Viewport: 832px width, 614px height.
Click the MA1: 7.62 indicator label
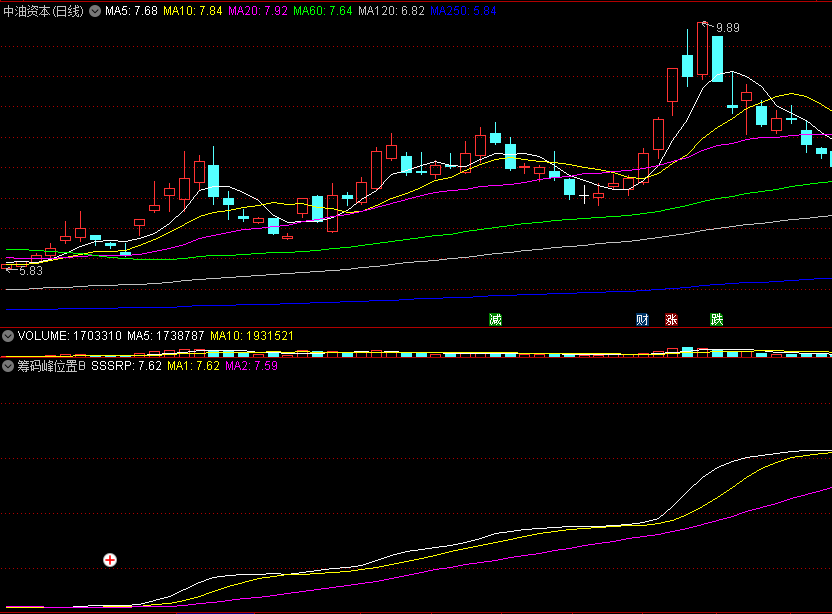tap(193, 366)
